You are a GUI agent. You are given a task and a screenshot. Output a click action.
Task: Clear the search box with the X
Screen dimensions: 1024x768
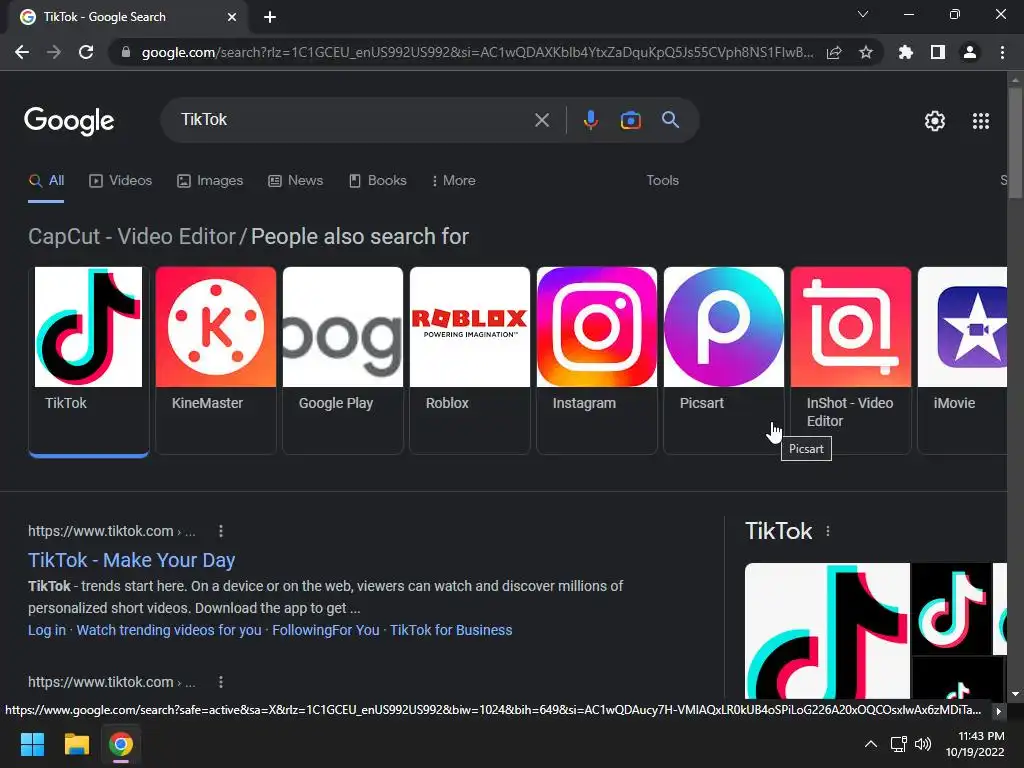[541, 120]
